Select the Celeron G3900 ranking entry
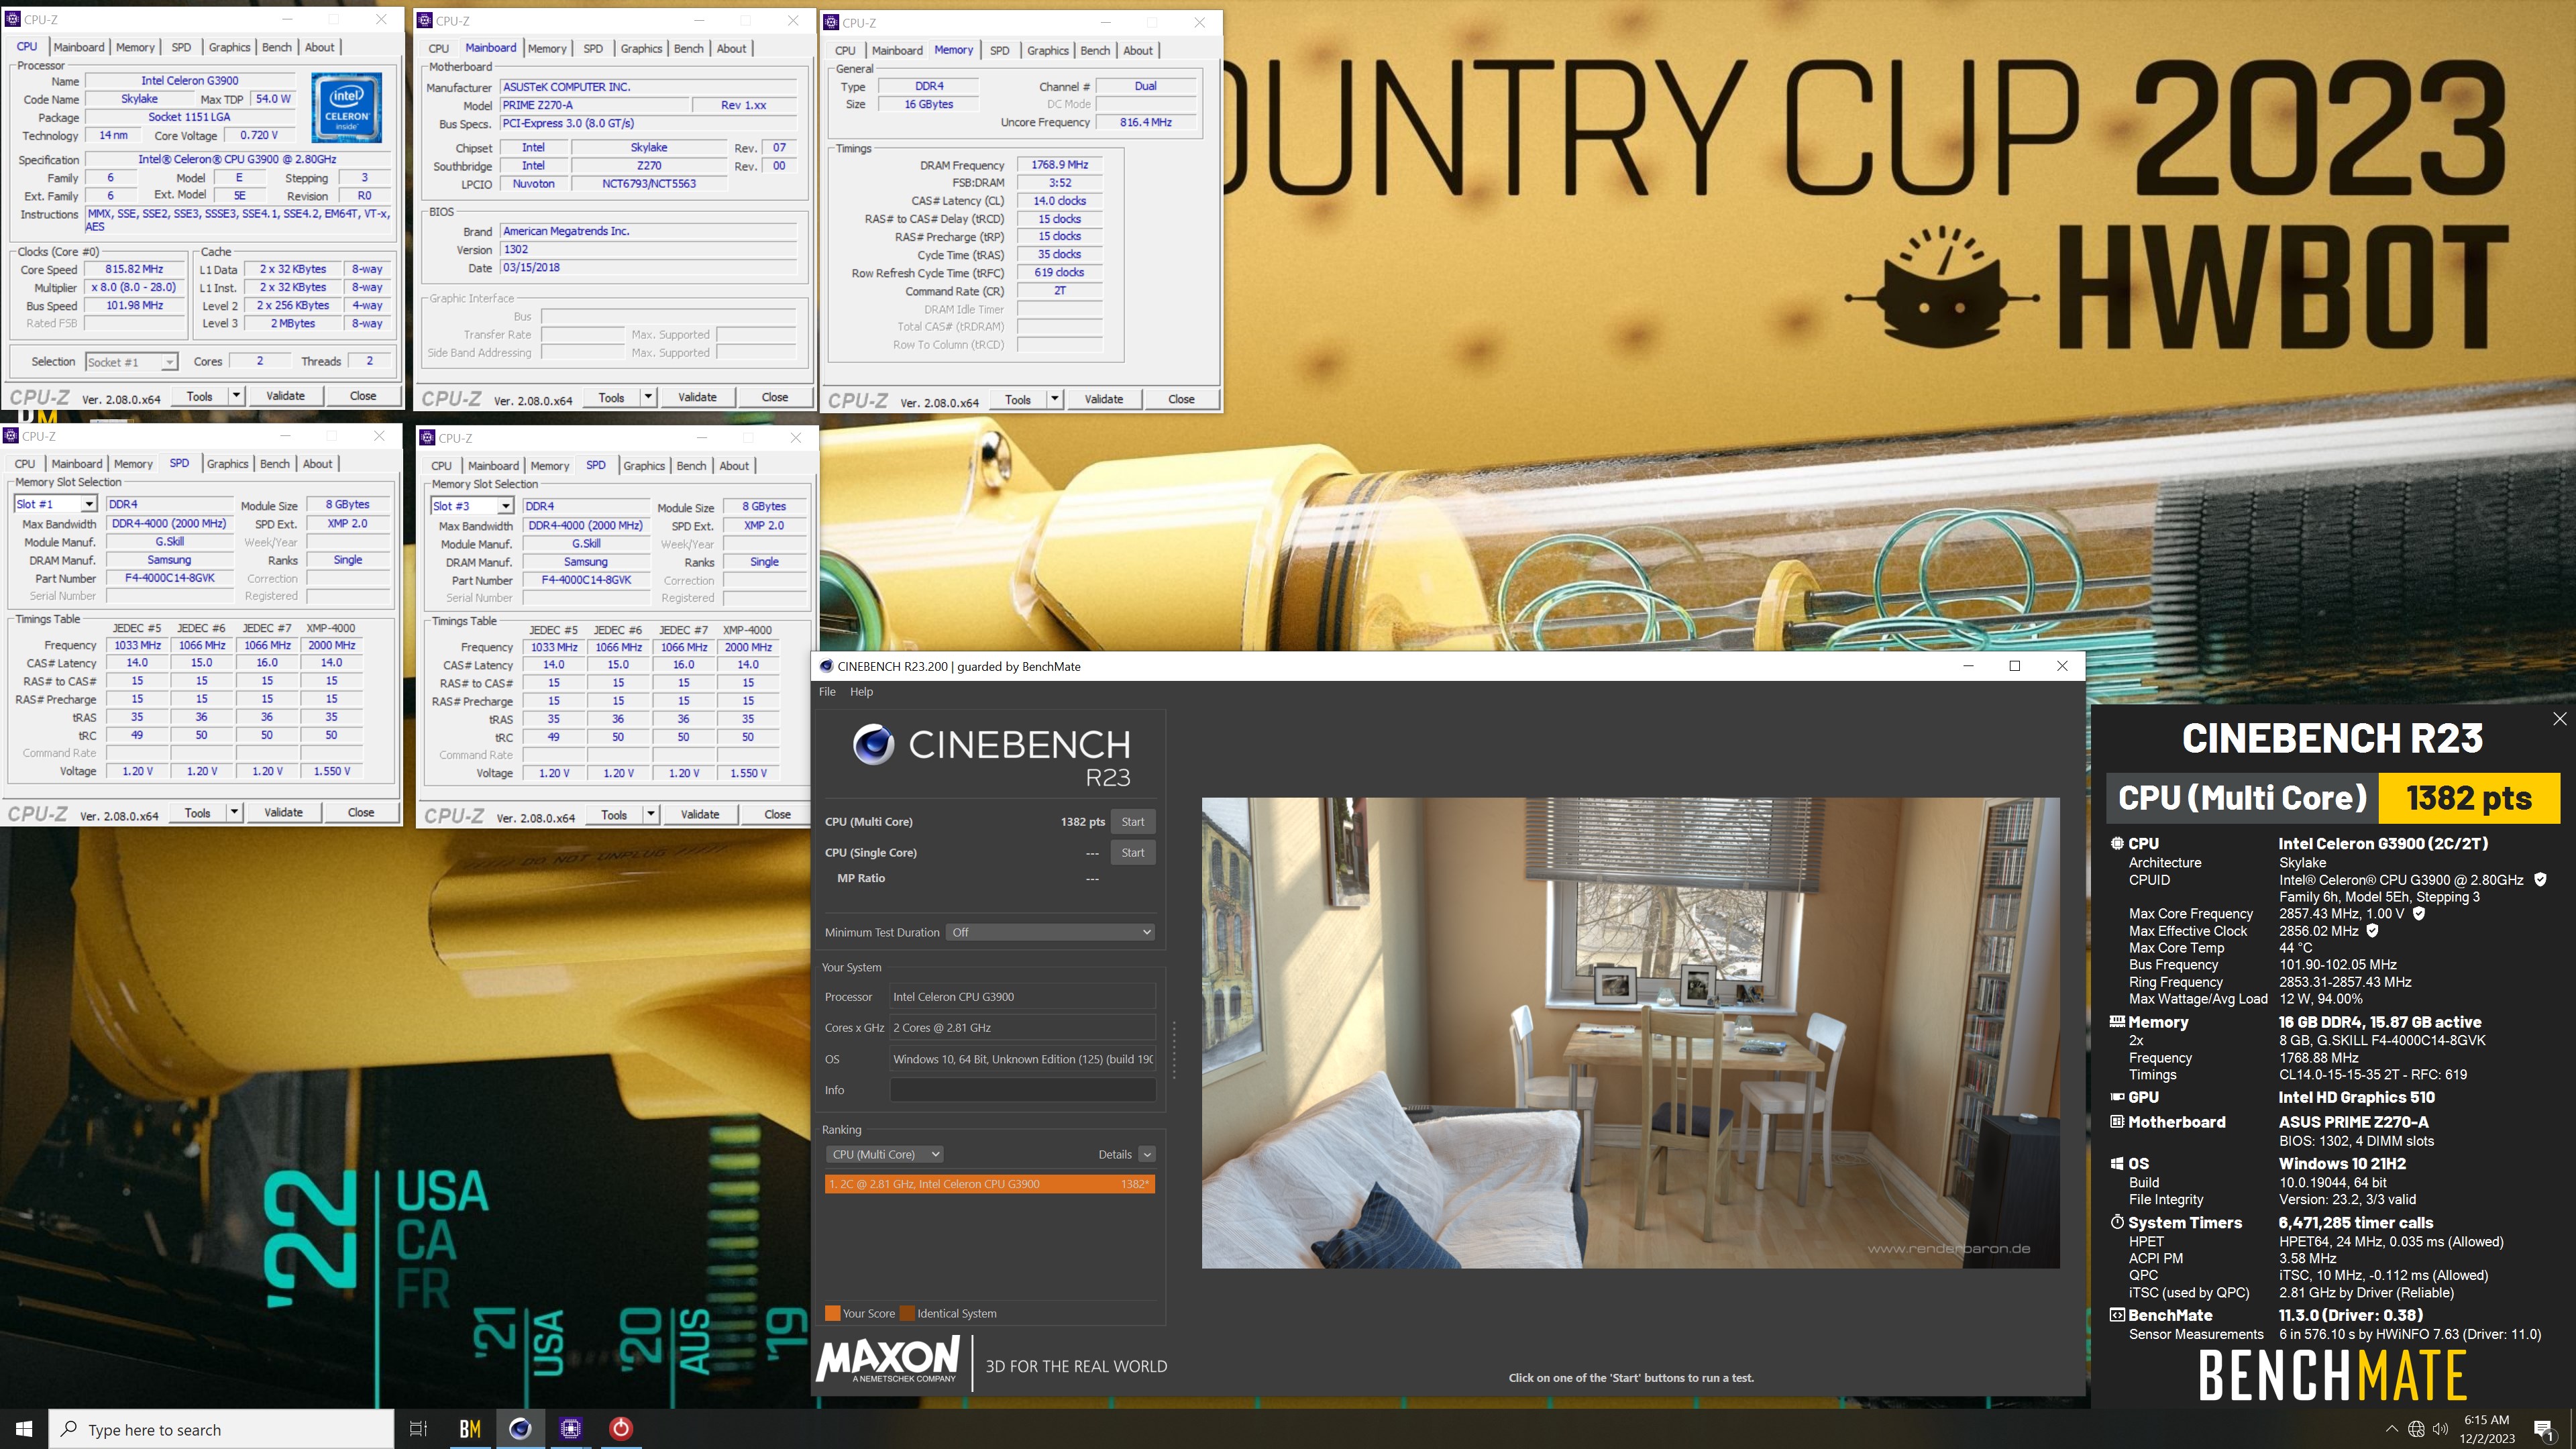 point(990,1184)
